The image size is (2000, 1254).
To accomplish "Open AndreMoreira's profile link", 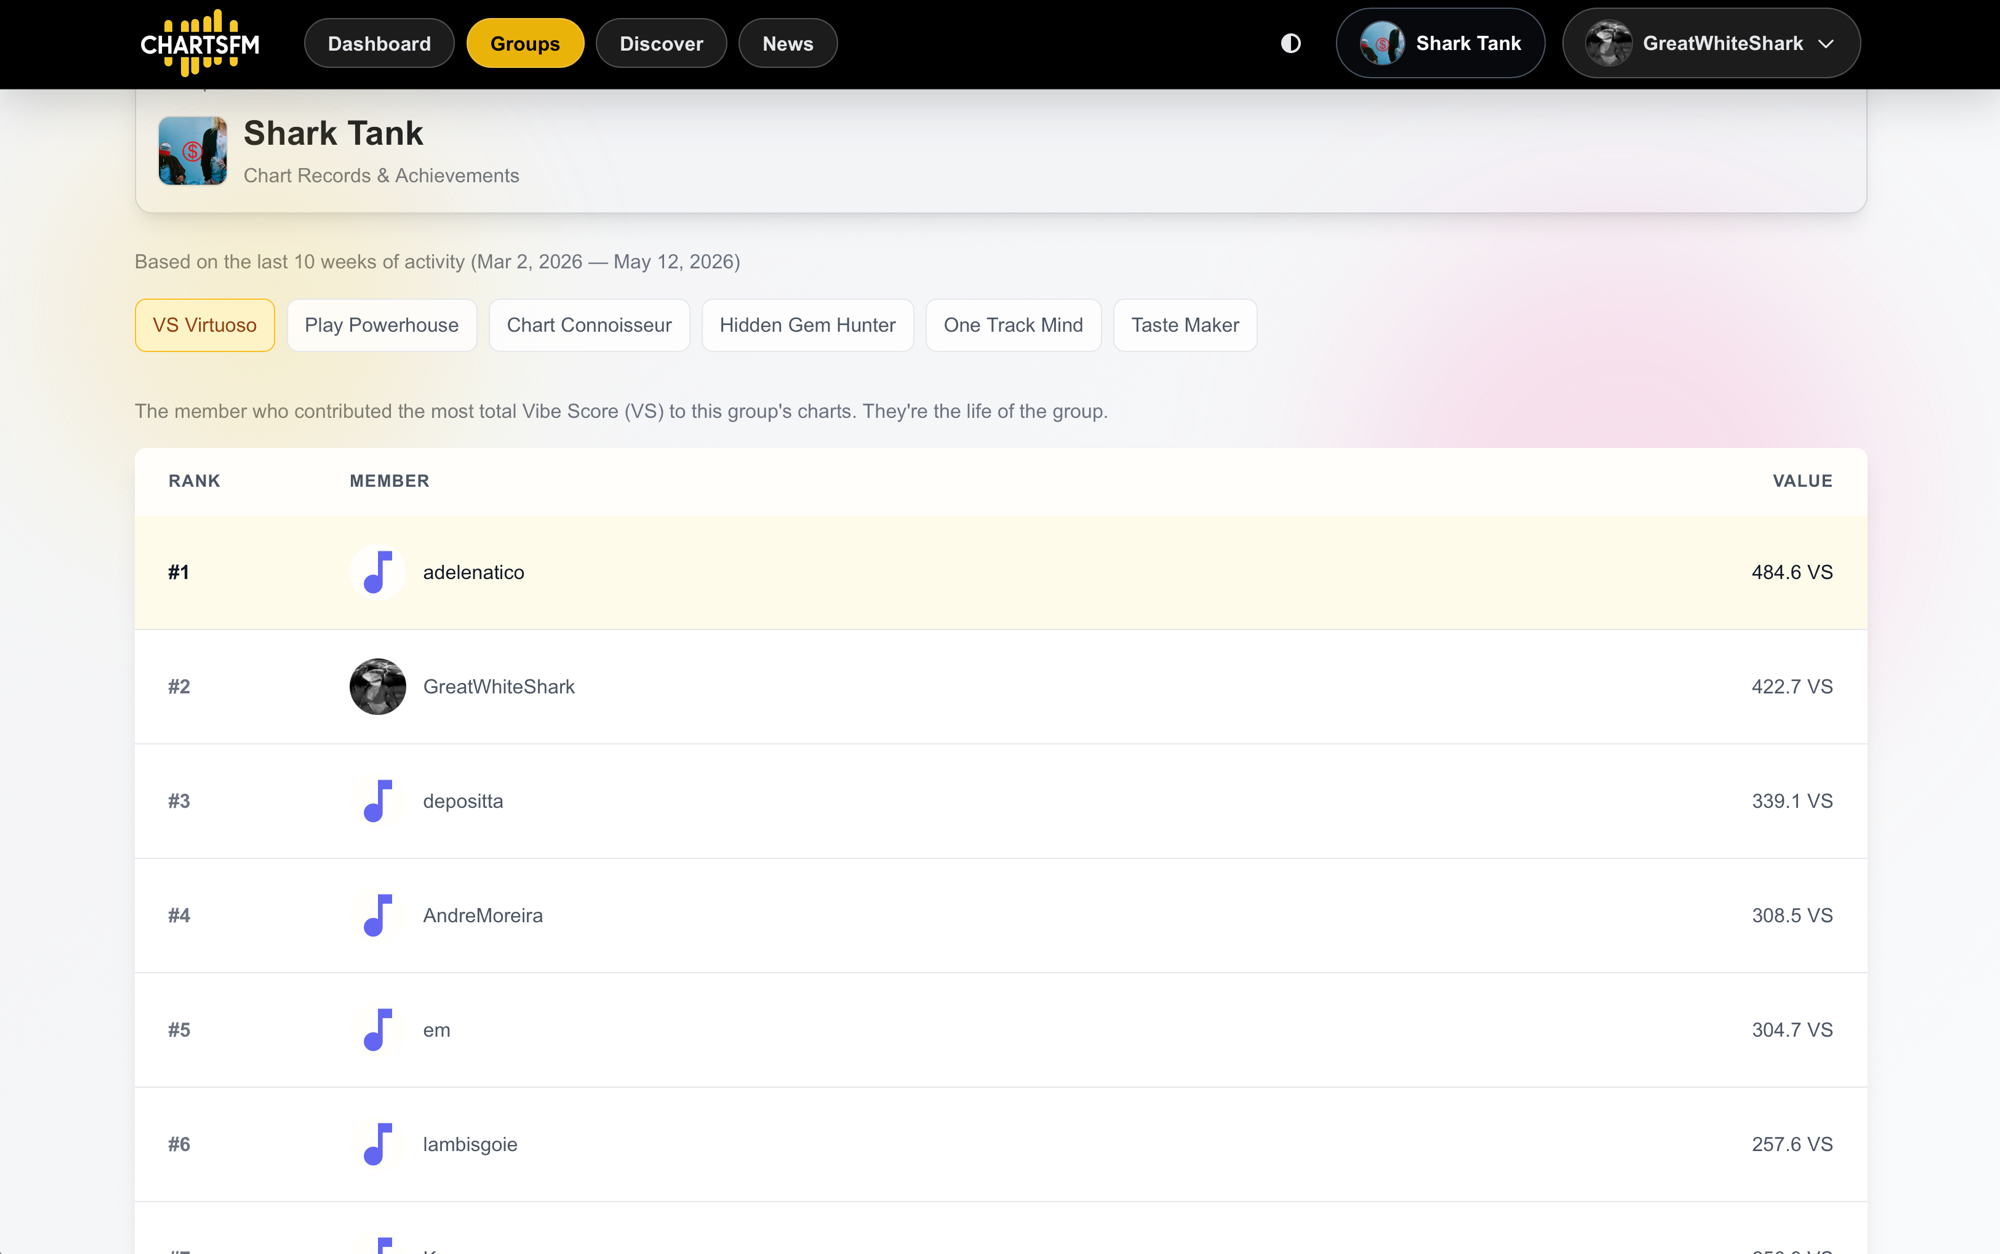I will (x=483, y=916).
